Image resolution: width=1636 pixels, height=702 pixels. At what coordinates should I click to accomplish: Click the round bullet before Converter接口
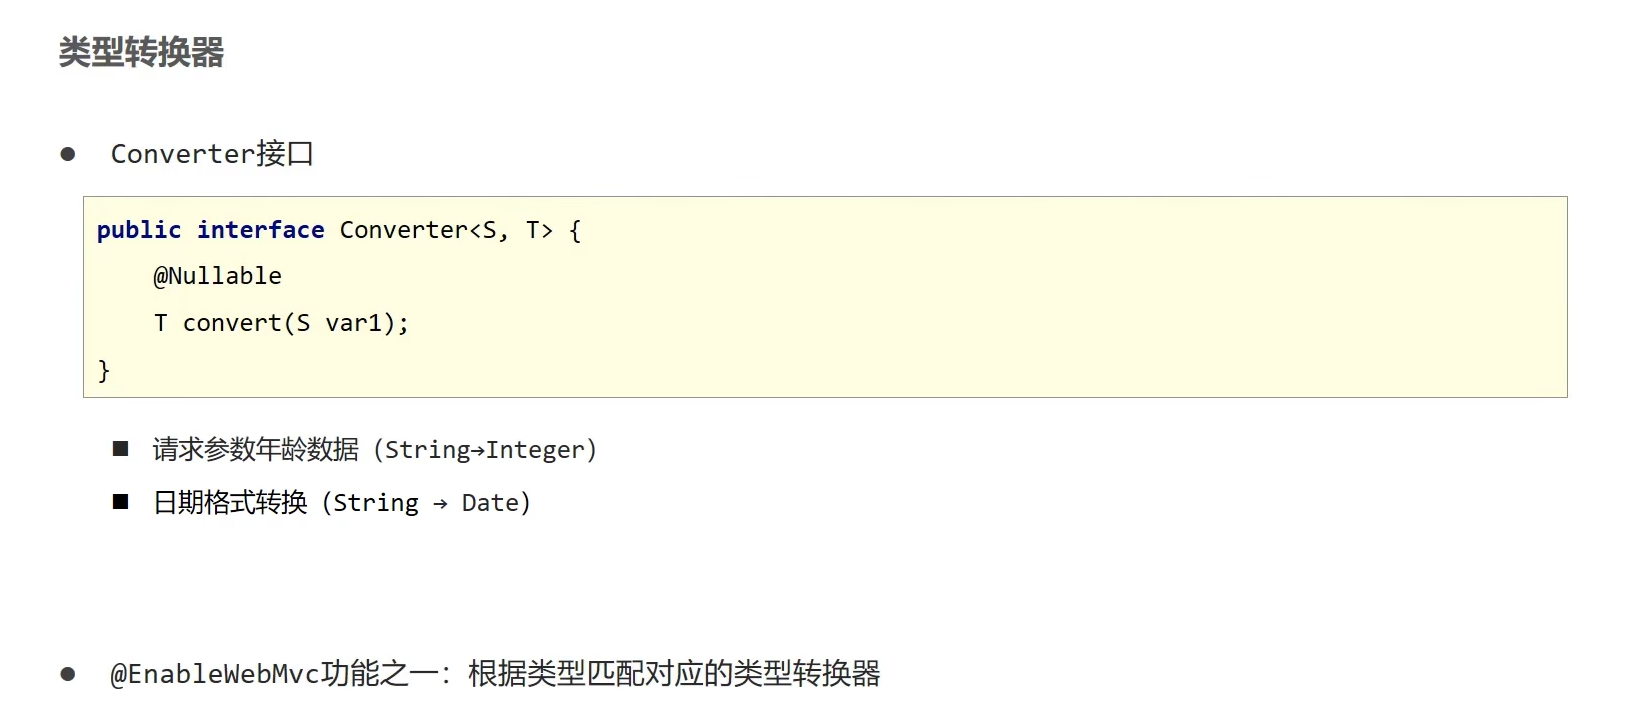click(68, 154)
